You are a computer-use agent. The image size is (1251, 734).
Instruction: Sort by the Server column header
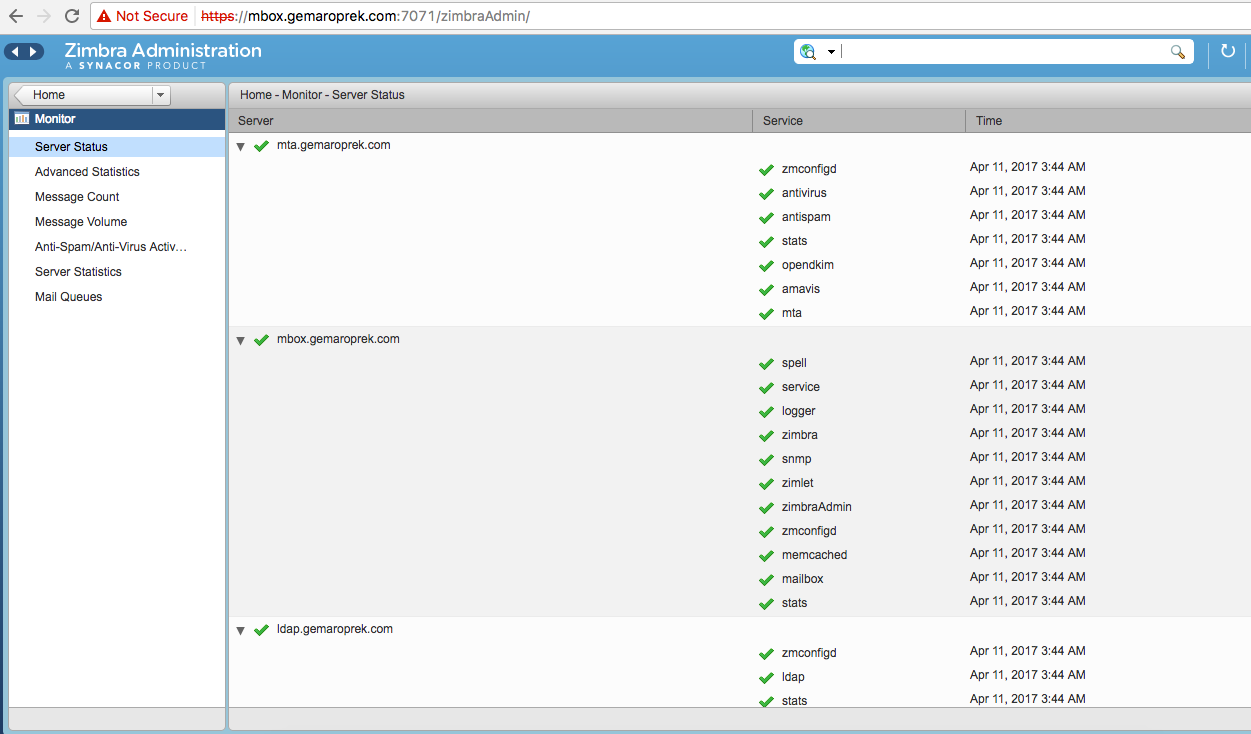click(490, 121)
